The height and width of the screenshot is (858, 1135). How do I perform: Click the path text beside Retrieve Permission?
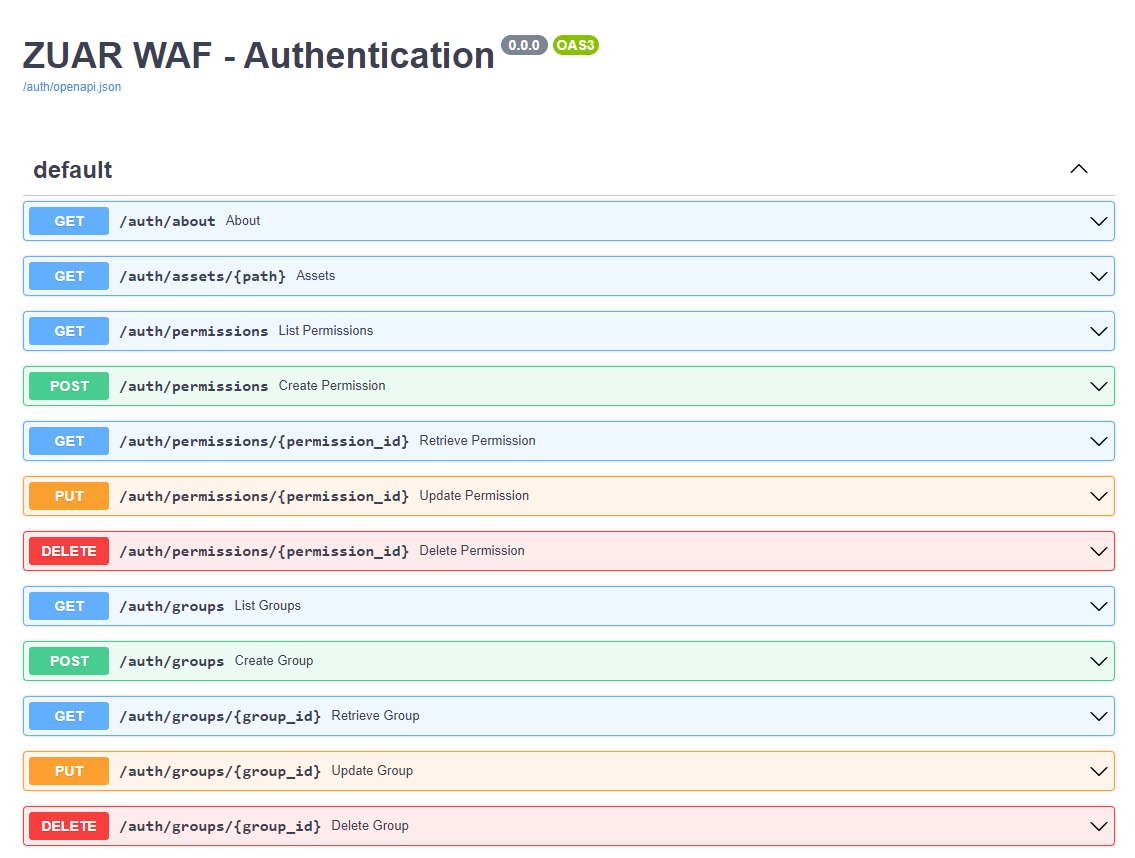(264, 442)
